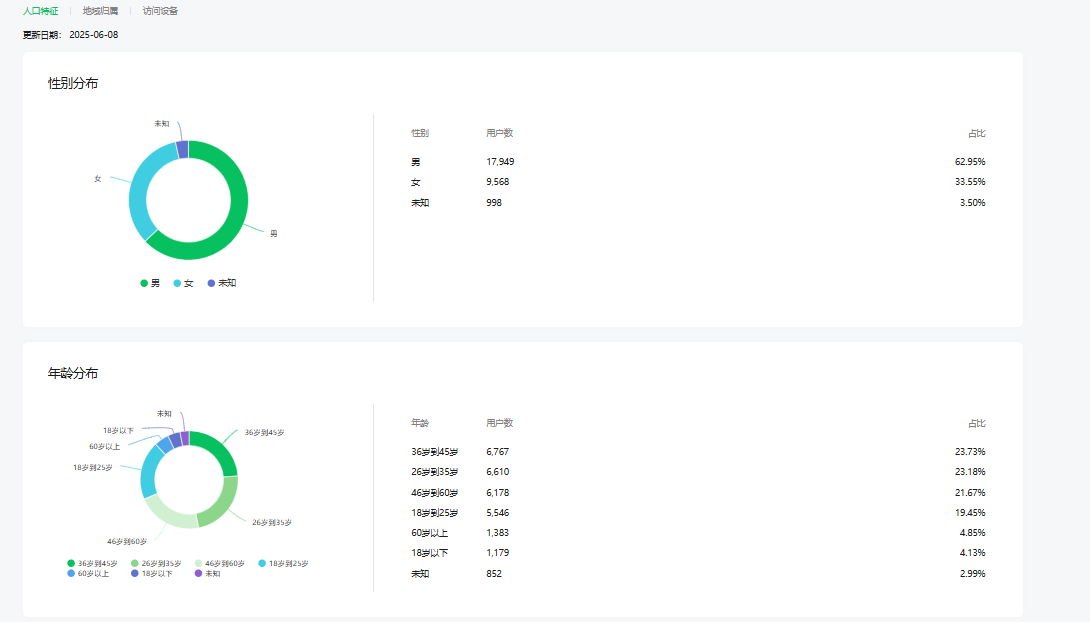
Task: Click the 年龄分布 section title
Action: click(x=73, y=373)
